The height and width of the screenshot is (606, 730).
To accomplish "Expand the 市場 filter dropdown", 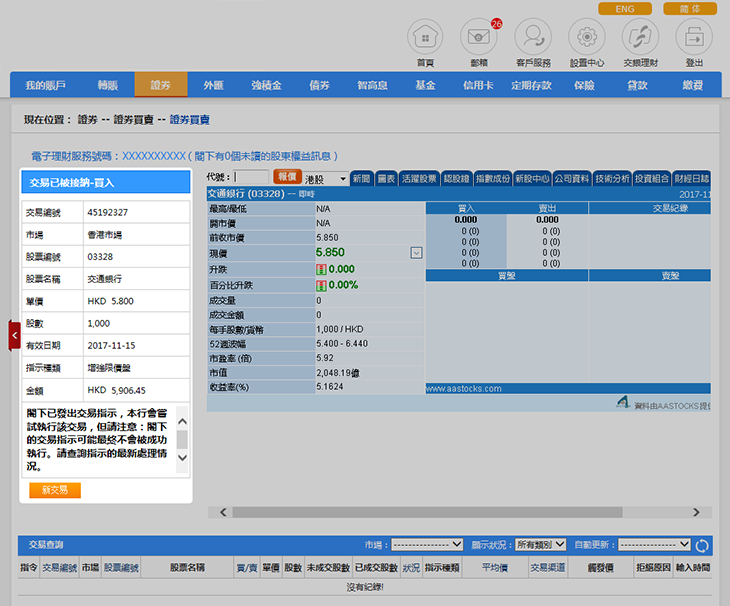I will (x=427, y=545).
